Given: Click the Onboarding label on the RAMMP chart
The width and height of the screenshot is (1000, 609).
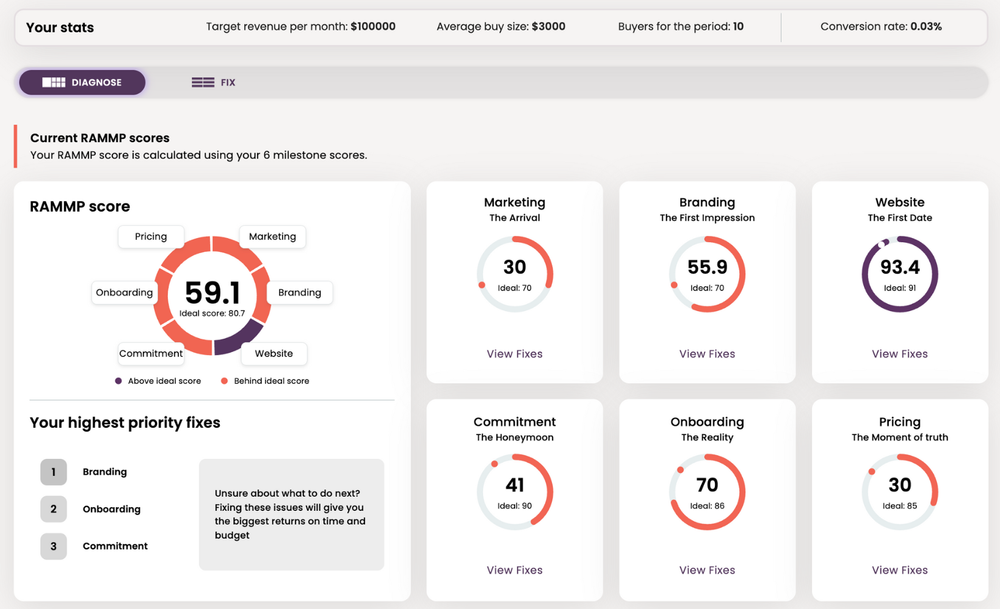Looking at the screenshot, I should (x=124, y=293).
